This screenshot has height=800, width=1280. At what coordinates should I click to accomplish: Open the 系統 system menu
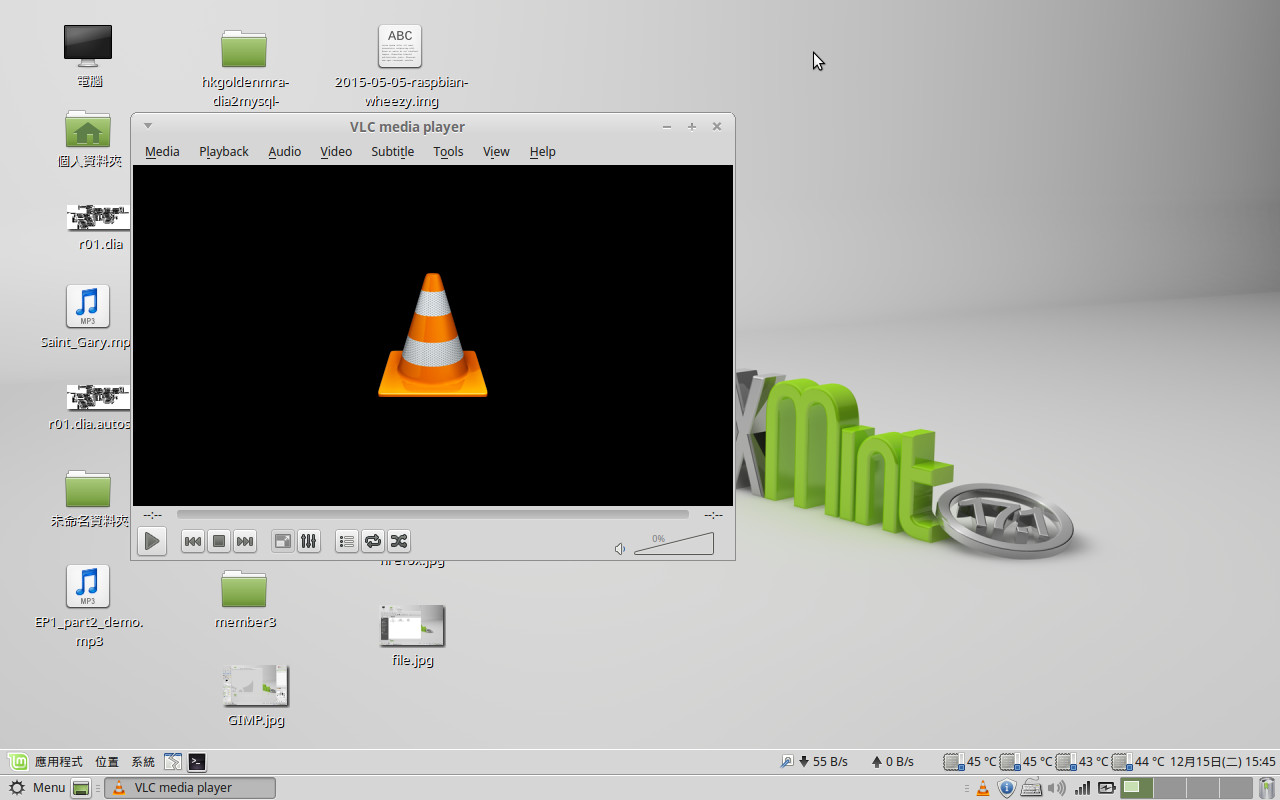point(143,762)
